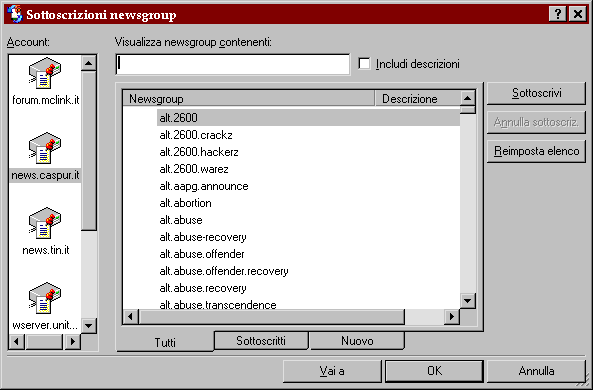Close the Sottoscrizioni newsgroup dialog
The image size is (593, 390).
point(577,14)
